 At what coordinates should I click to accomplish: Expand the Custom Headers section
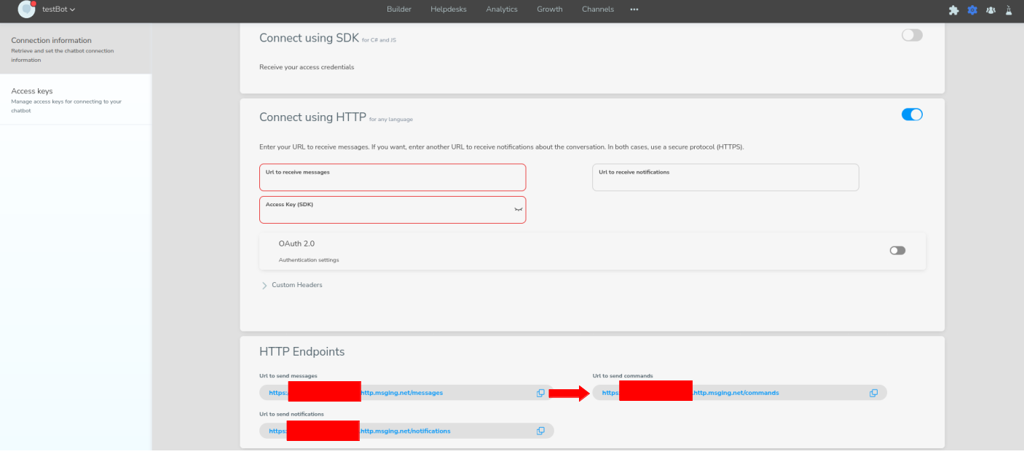265,285
